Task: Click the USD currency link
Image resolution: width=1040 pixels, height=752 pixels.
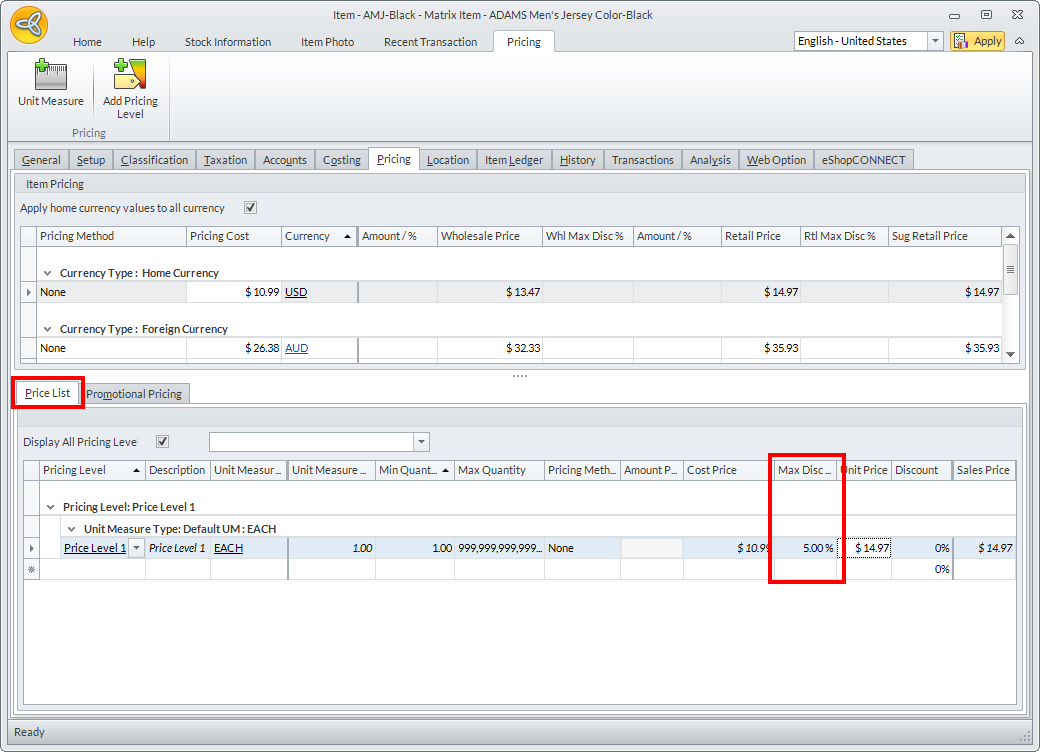Action: pos(296,292)
